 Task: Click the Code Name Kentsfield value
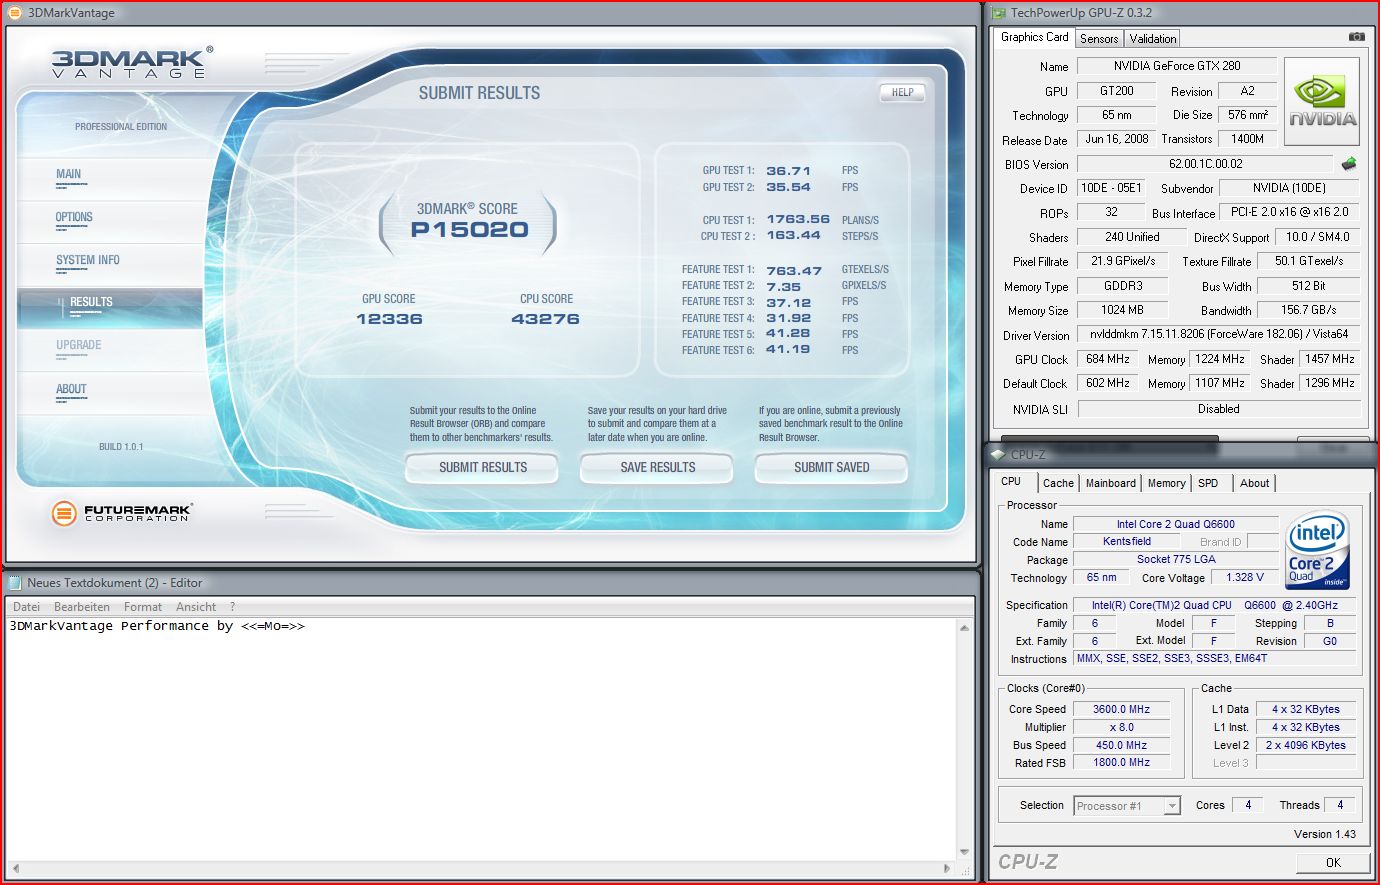tap(1127, 541)
